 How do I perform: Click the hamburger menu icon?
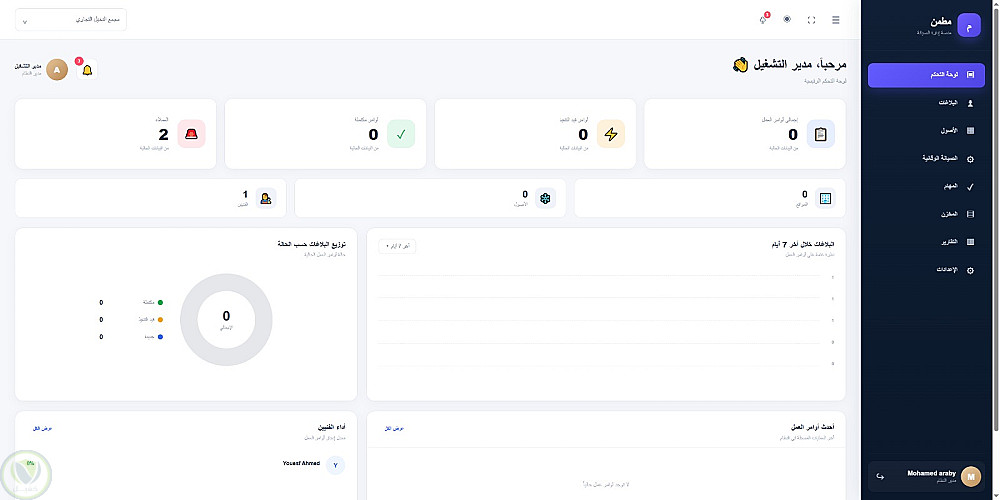point(835,20)
